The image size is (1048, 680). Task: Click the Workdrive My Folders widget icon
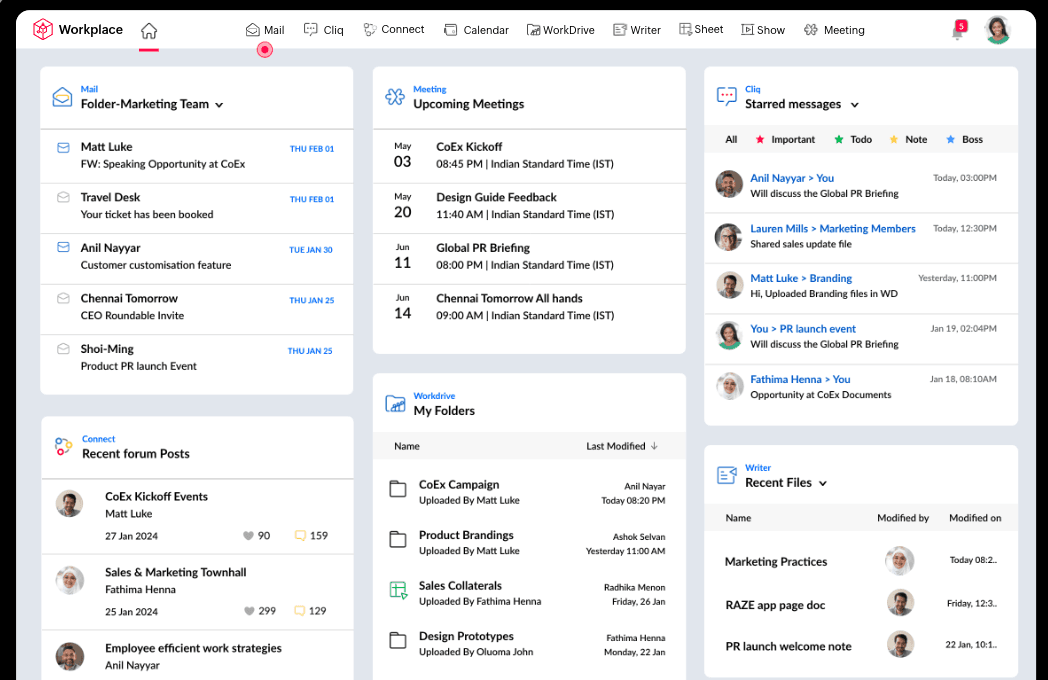coord(396,404)
